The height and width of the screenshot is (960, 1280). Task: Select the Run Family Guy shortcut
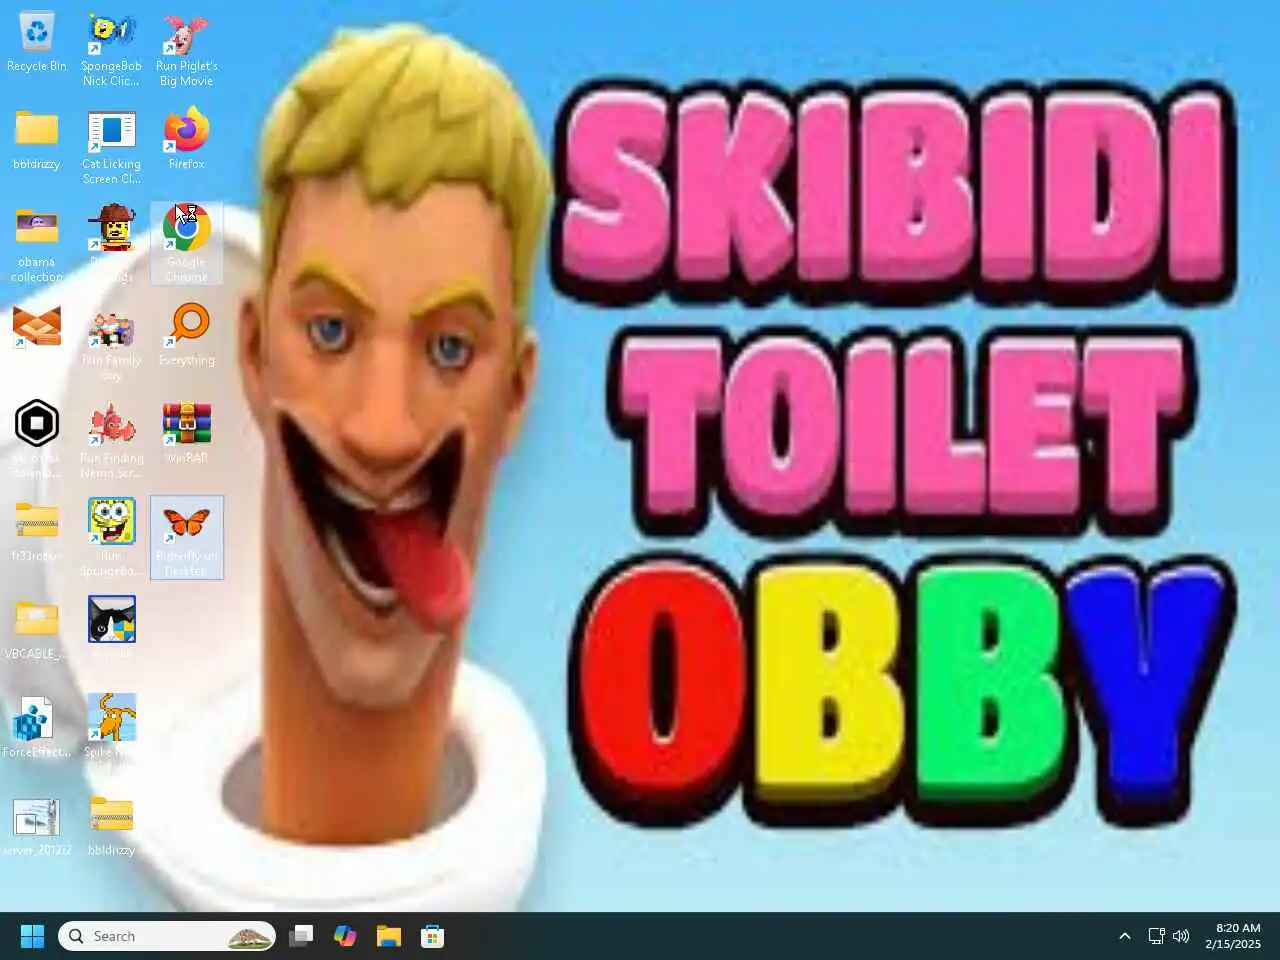(111, 343)
